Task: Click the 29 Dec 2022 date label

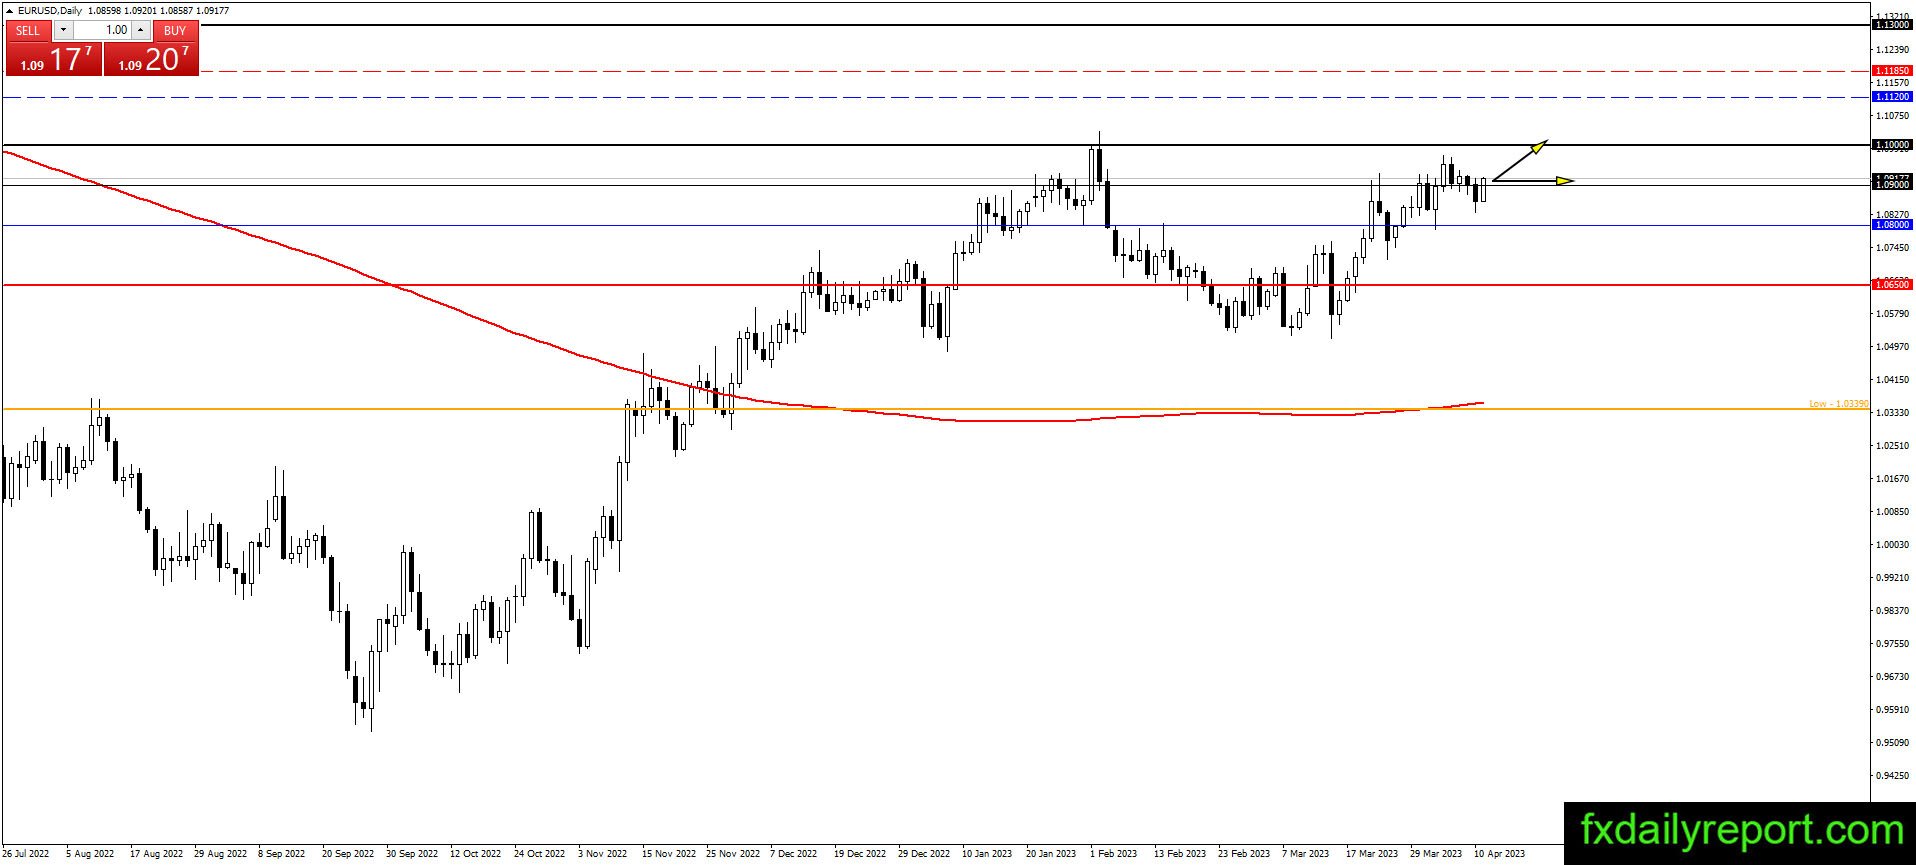Action: pos(924,854)
